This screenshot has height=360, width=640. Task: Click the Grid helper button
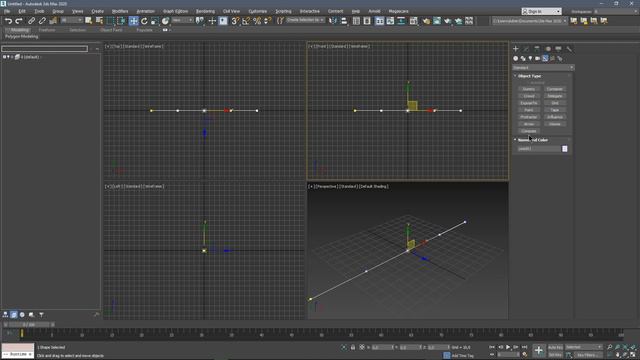click(x=555, y=103)
